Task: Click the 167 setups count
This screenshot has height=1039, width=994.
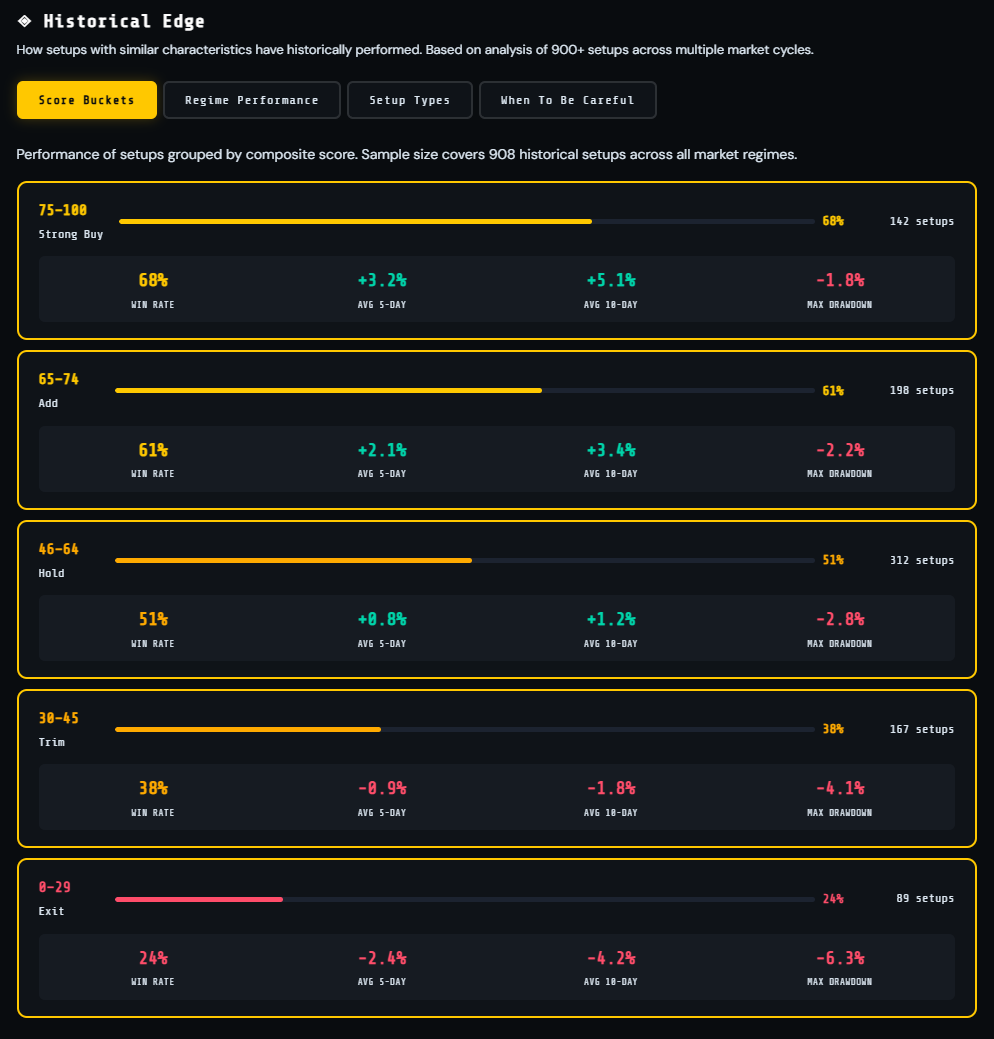Action: [x=922, y=729]
